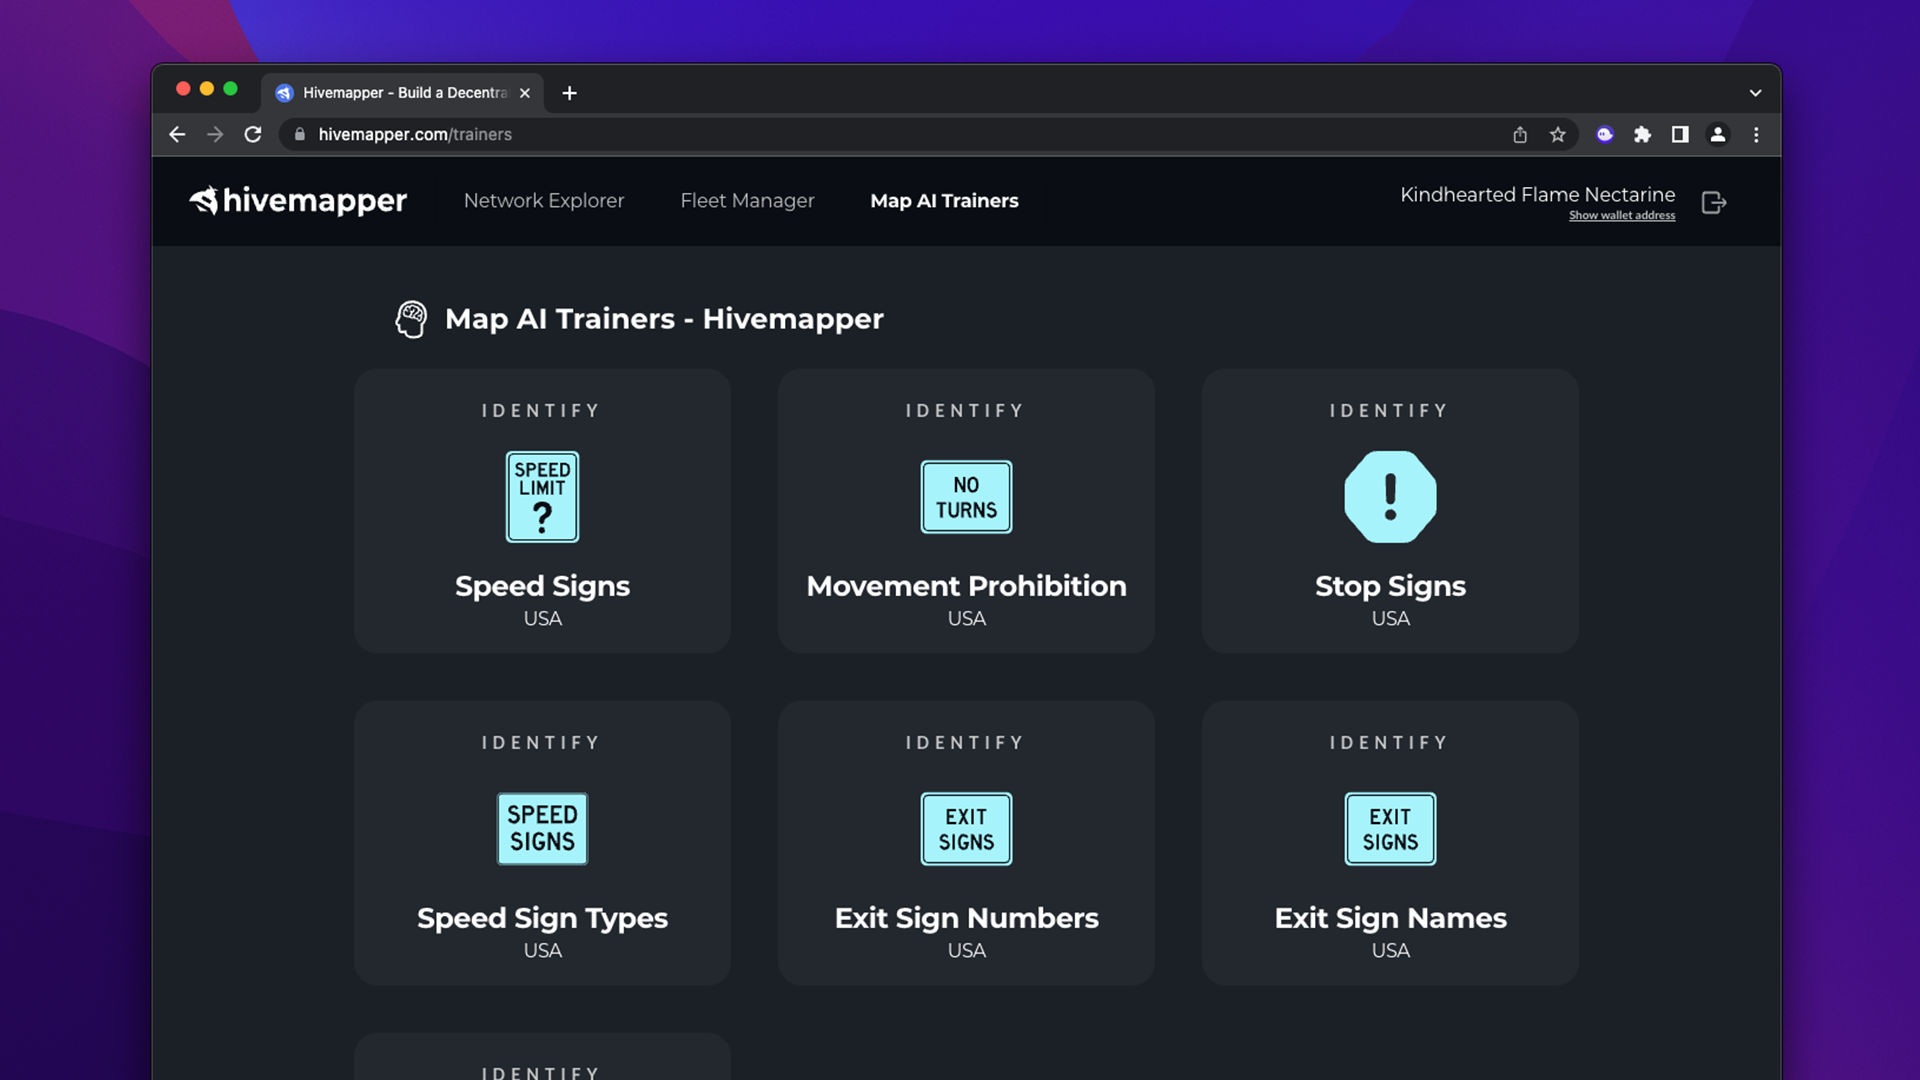The height and width of the screenshot is (1080, 1920).
Task: Open the Chrome profile menu
Action: tap(1718, 135)
